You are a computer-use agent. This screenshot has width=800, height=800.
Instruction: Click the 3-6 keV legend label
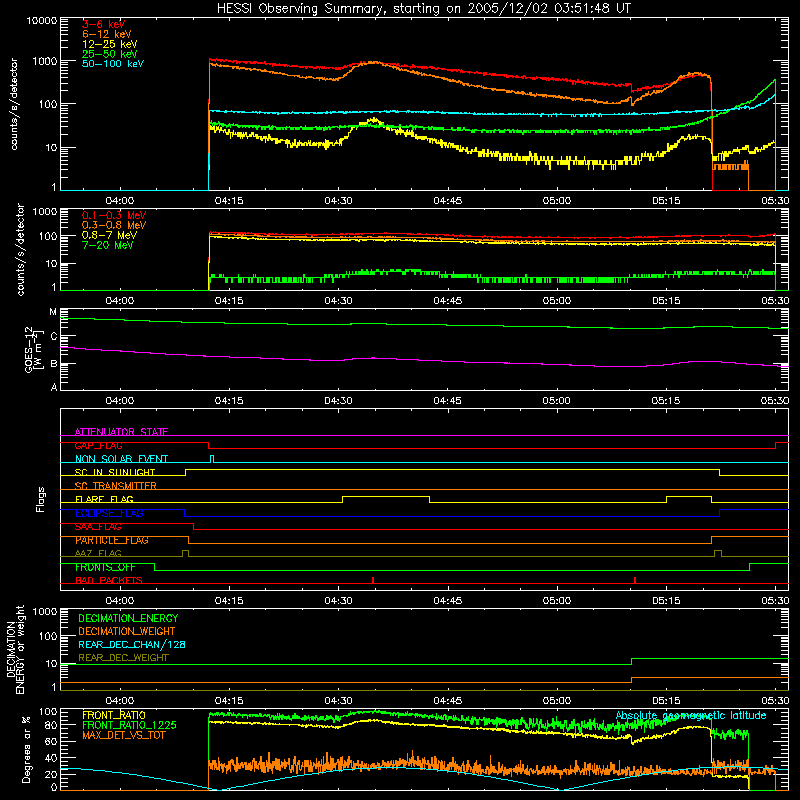[103, 24]
